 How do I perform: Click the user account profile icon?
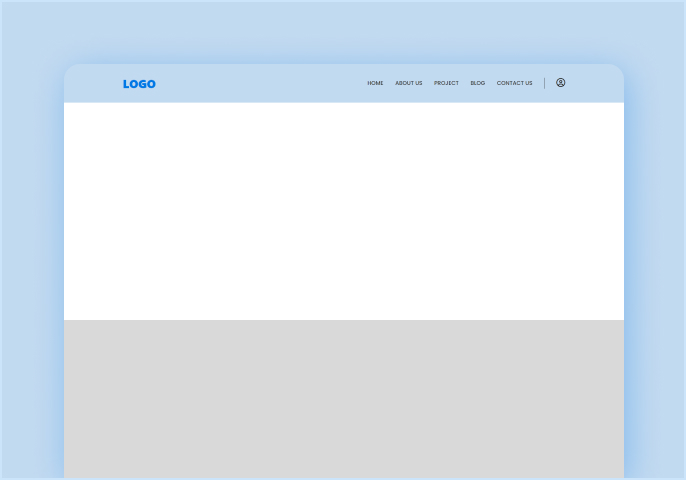tap(561, 83)
